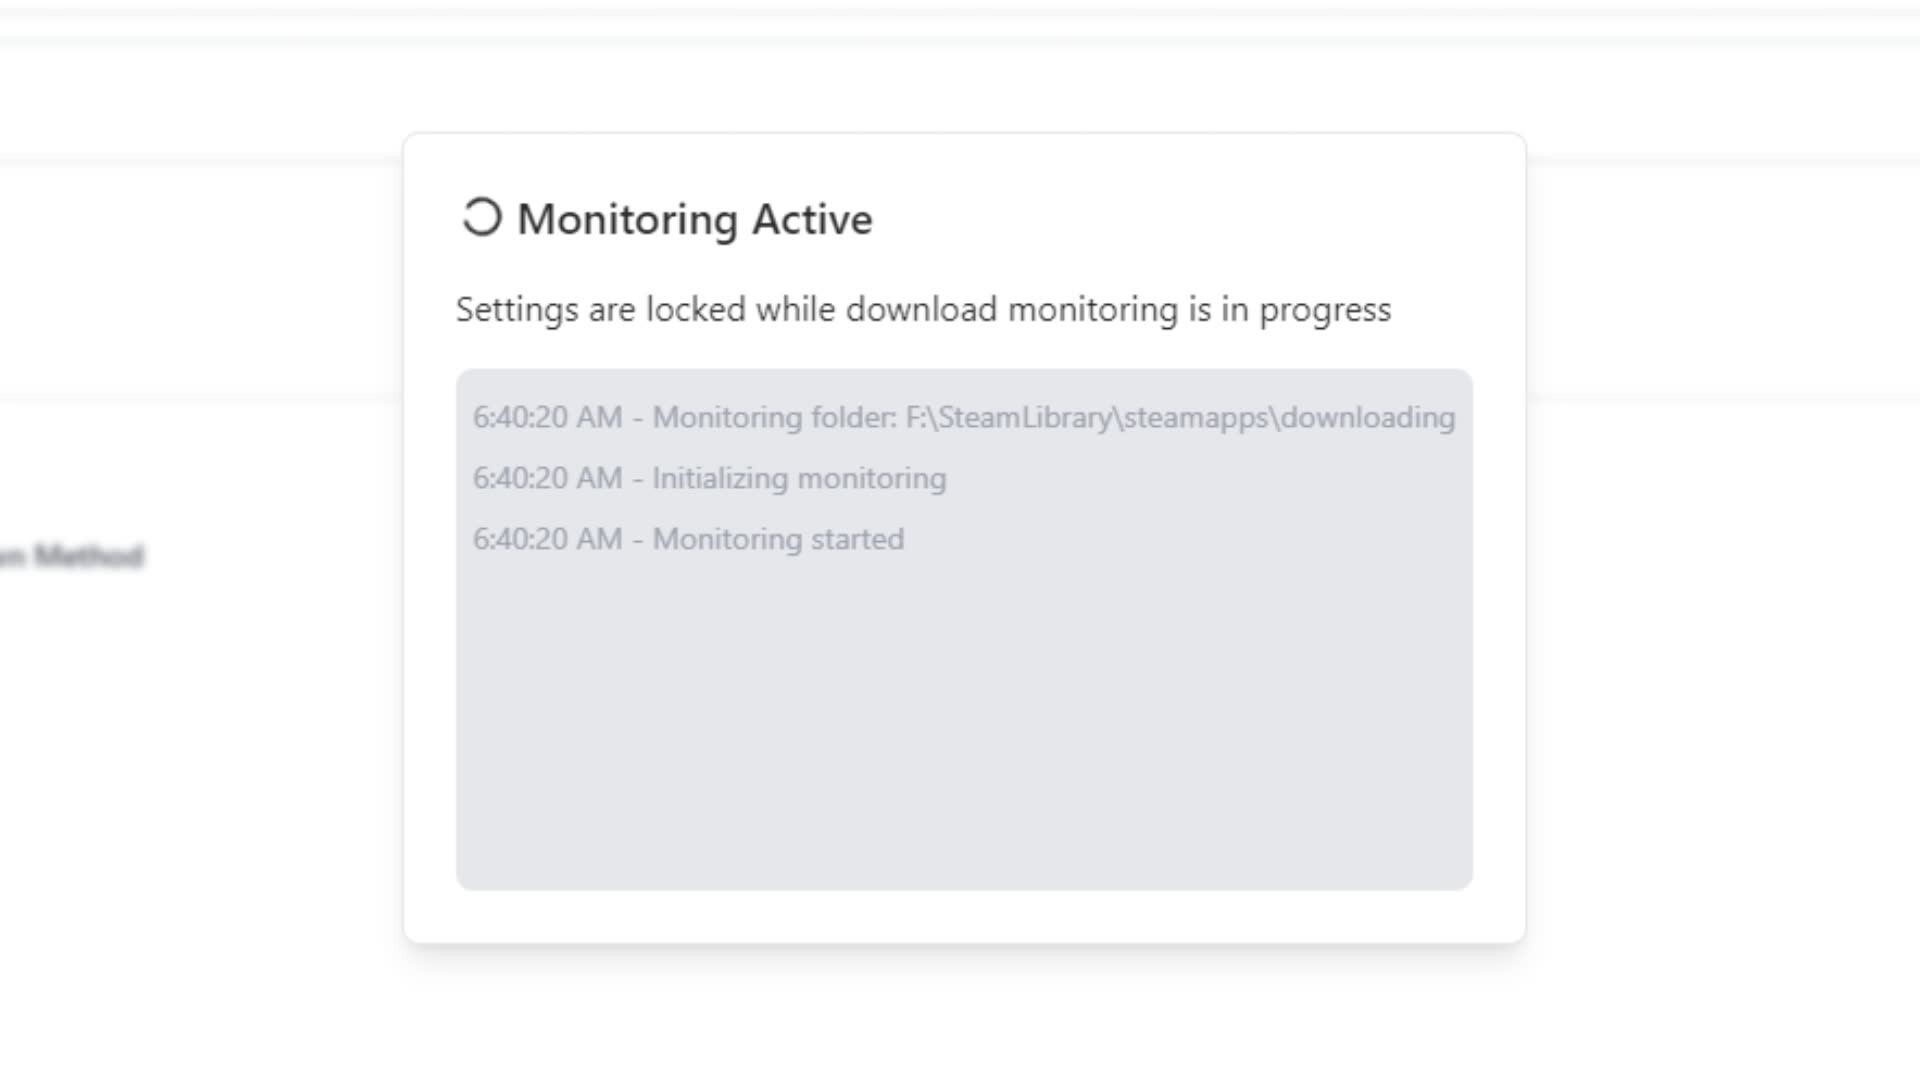Click the Monitoring folder log timestamp
Viewport: 1920px width, 1080px height.
547,417
